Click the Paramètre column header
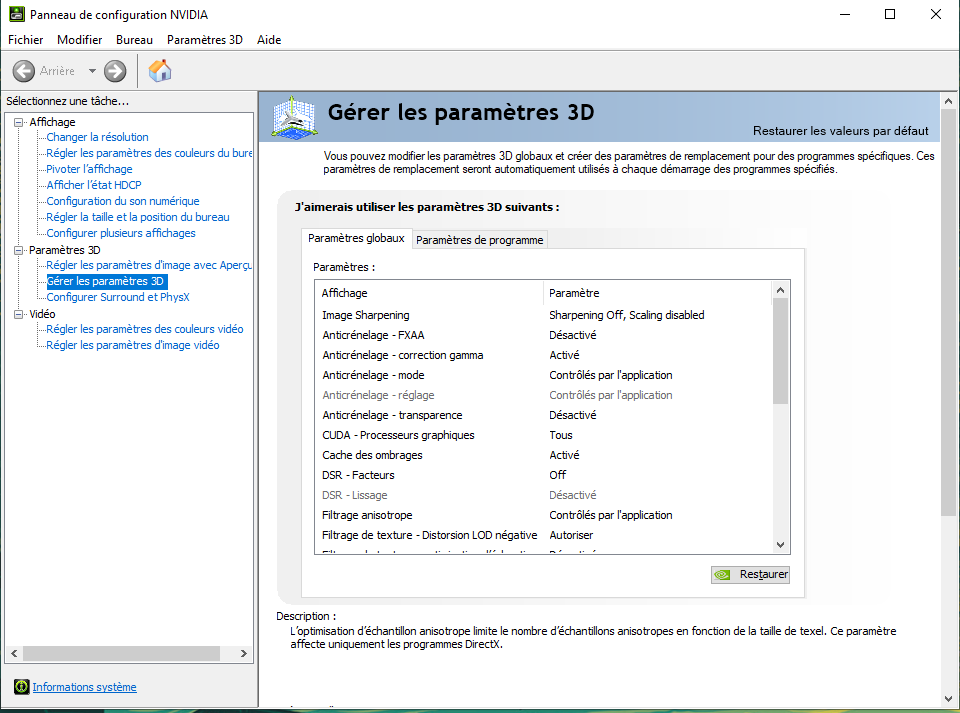This screenshot has height=713, width=960. click(658, 293)
